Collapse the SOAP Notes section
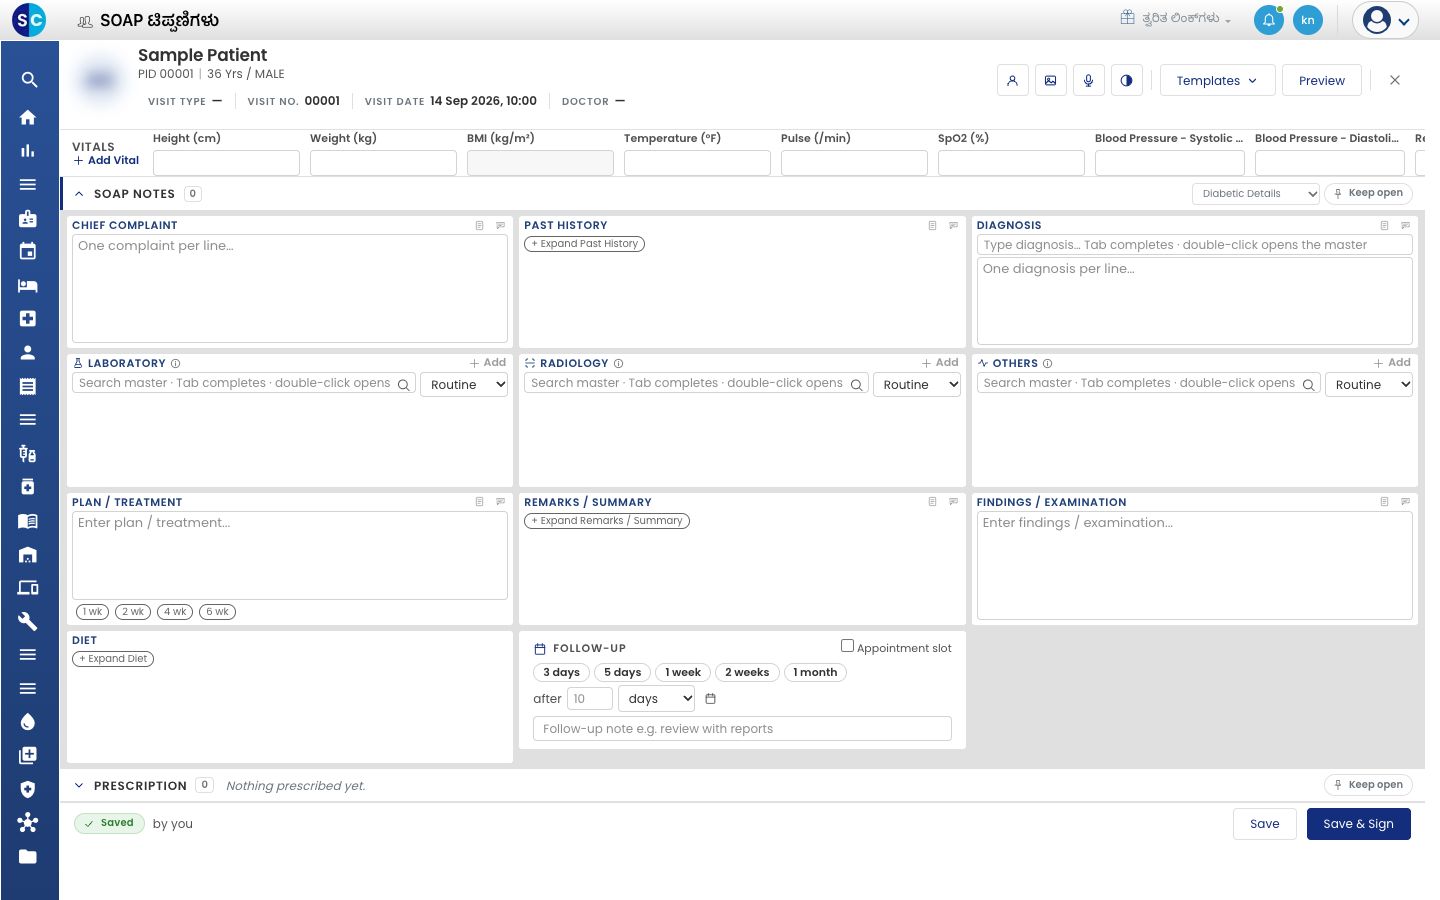1440x900 pixels. (x=79, y=194)
